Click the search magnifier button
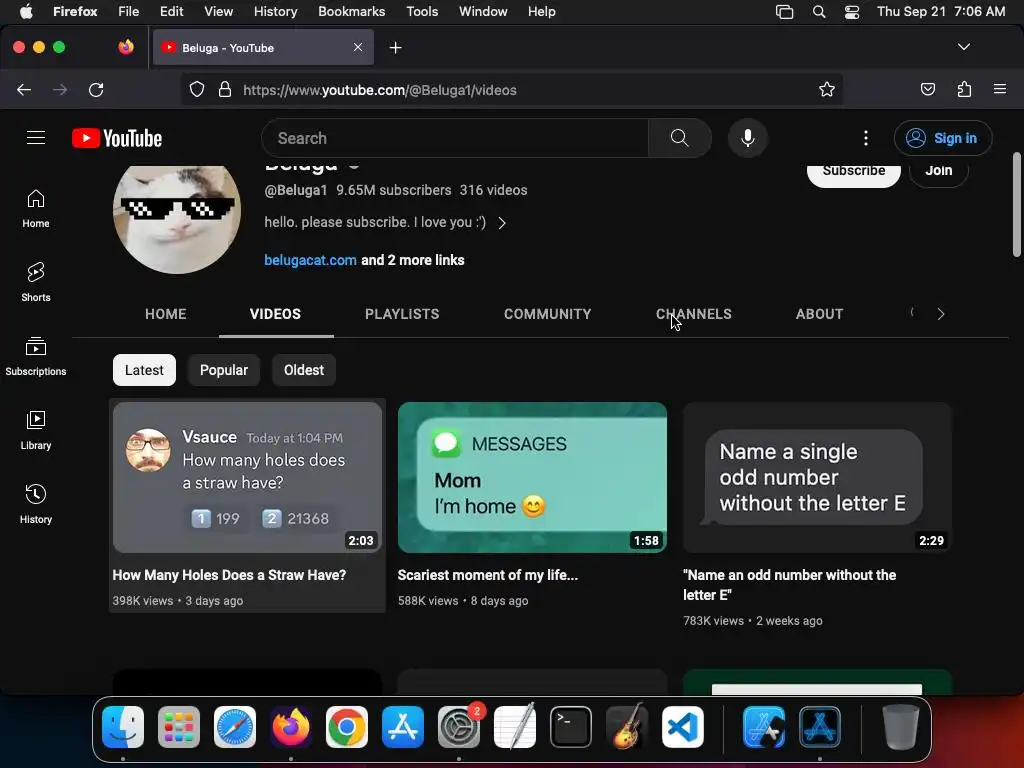The width and height of the screenshot is (1024, 768). coord(679,138)
